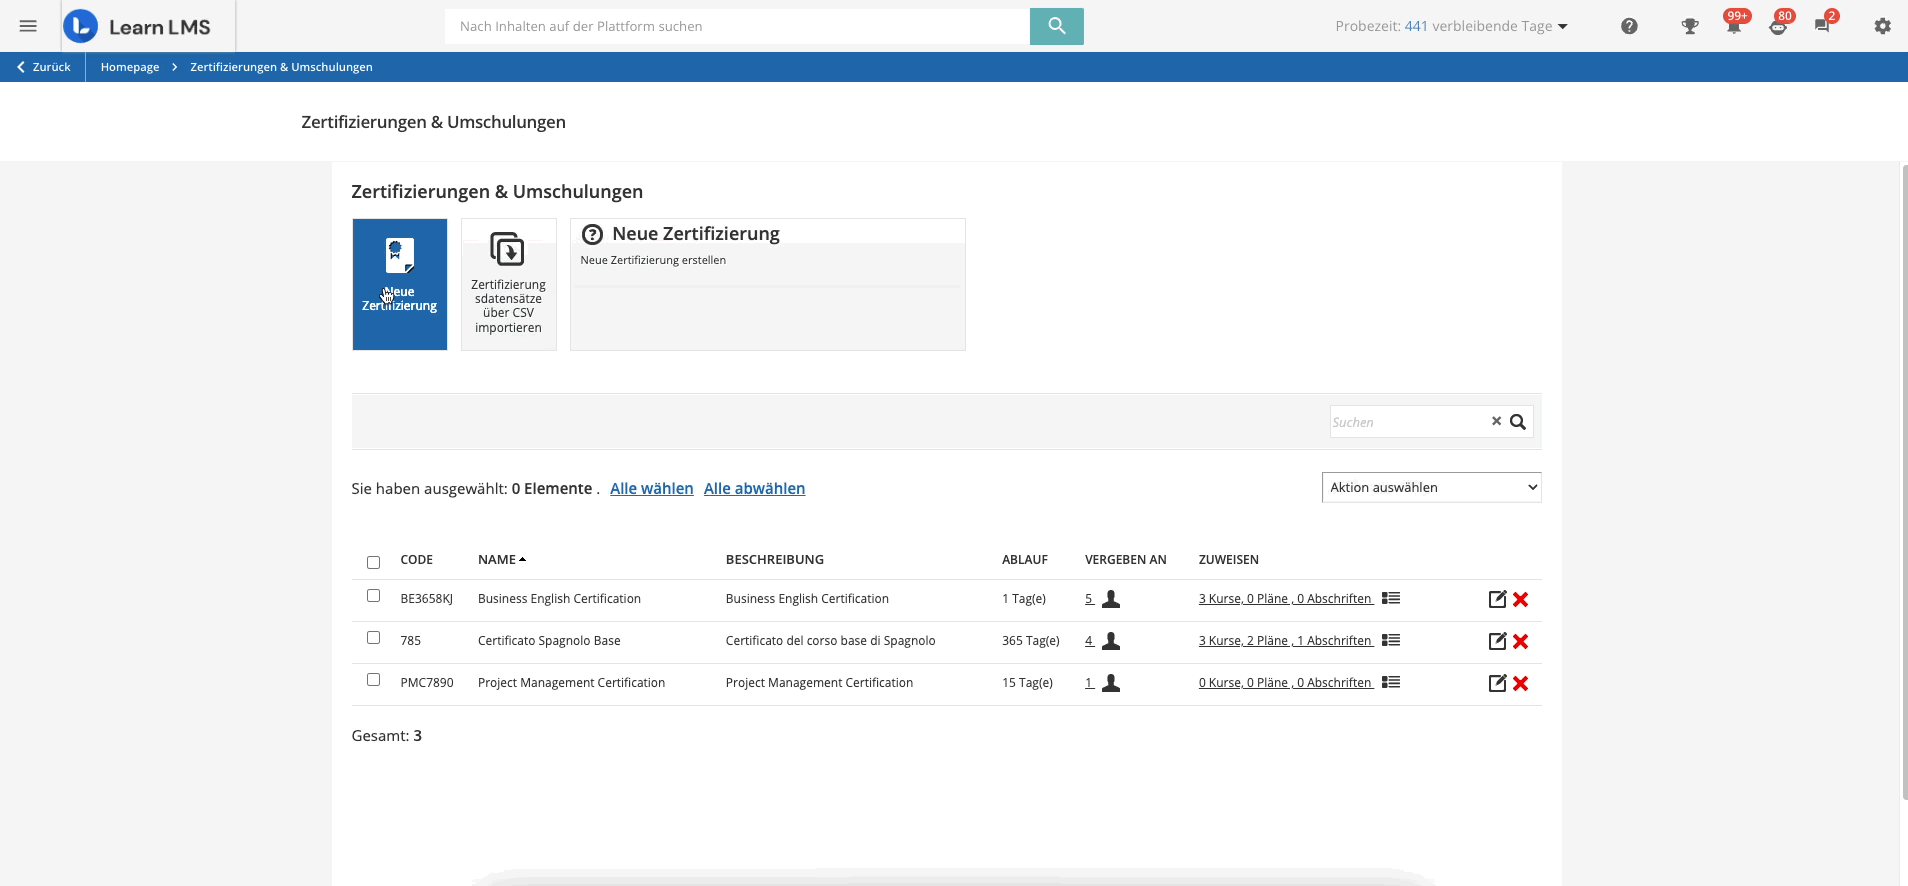Screen dimensions: 1908x886
Task: Click description Certificato del corso base di Spagnolo
Action: (830, 641)
